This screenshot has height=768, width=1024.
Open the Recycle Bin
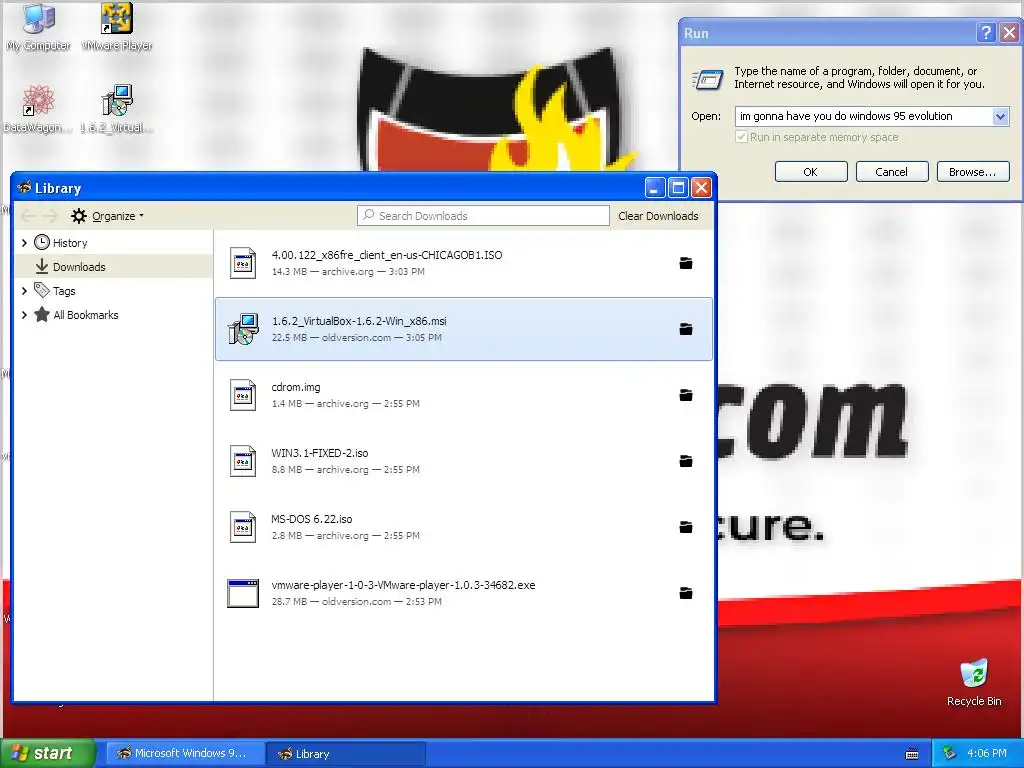click(974, 683)
